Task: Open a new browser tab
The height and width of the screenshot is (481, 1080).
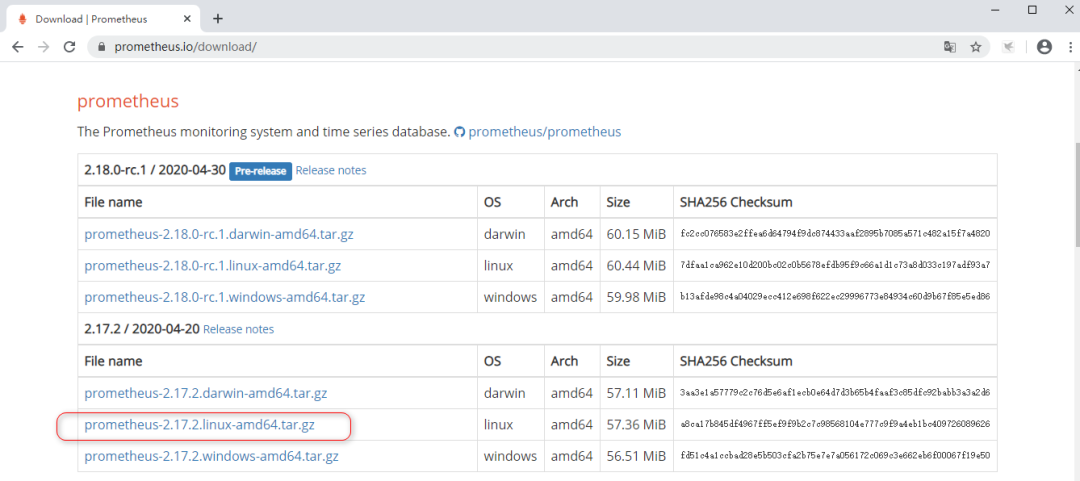Action: [x=218, y=18]
